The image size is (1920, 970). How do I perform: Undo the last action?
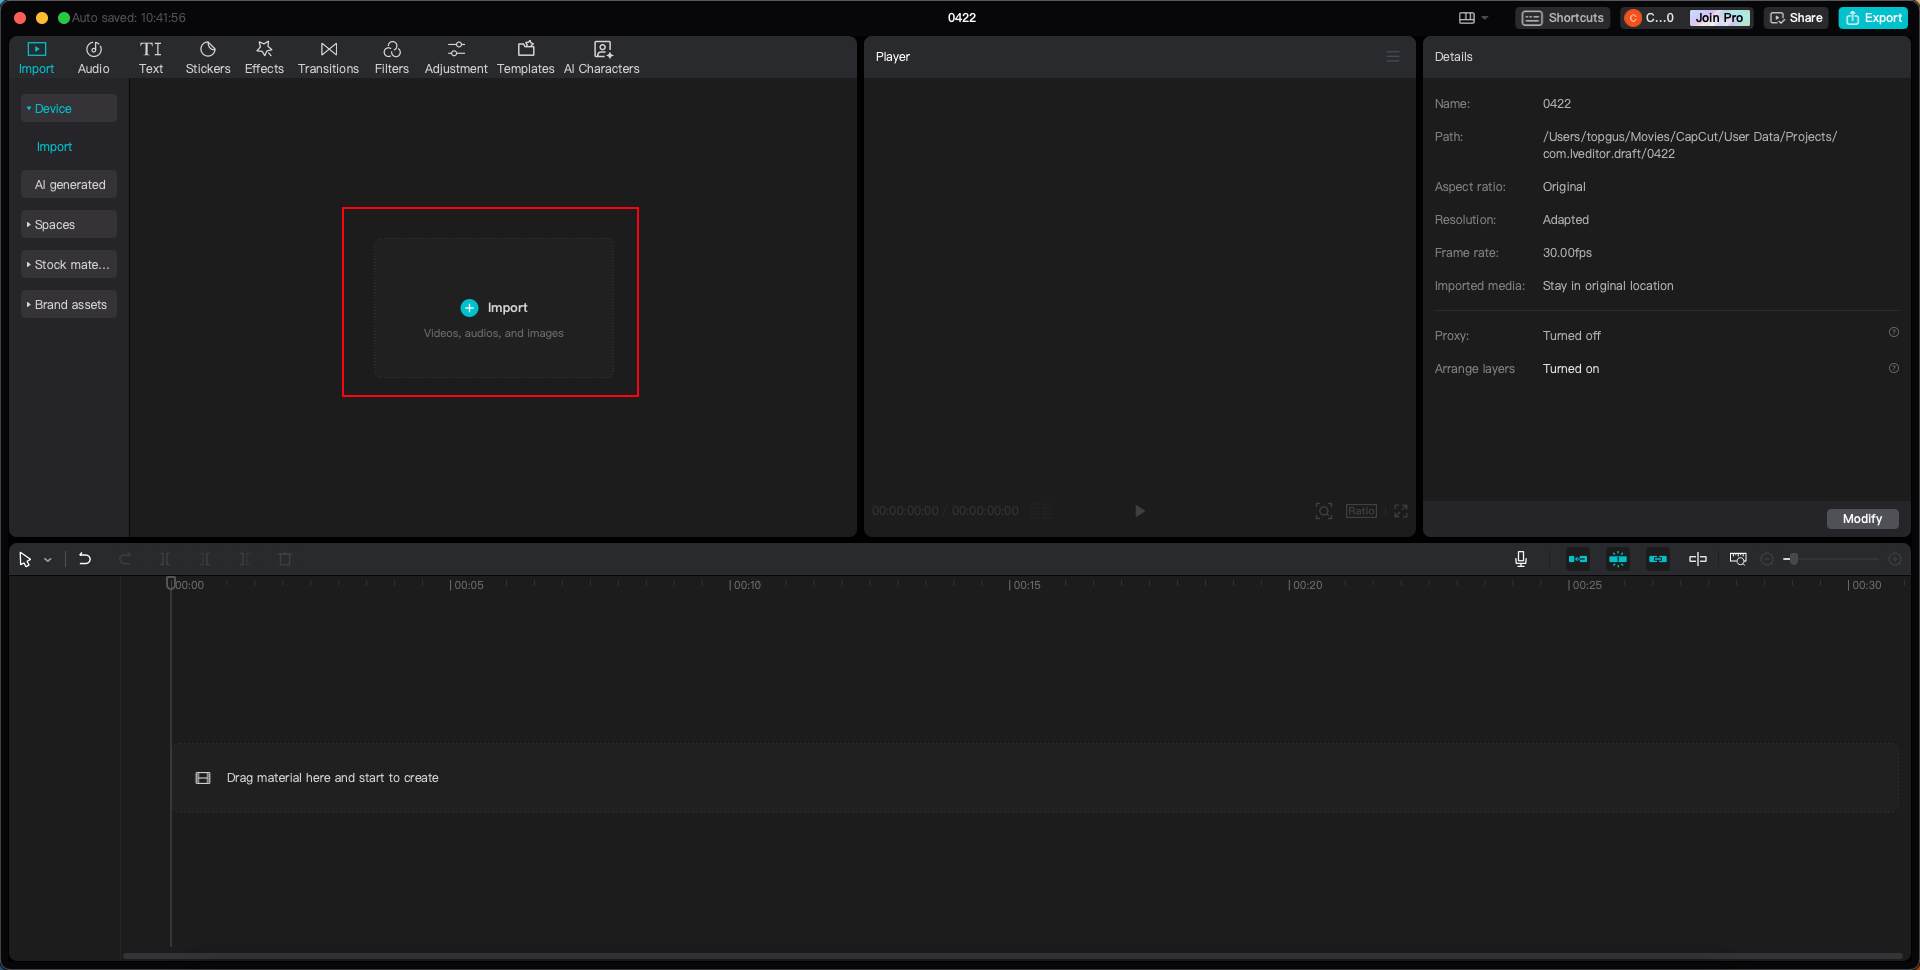pos(85,559)
